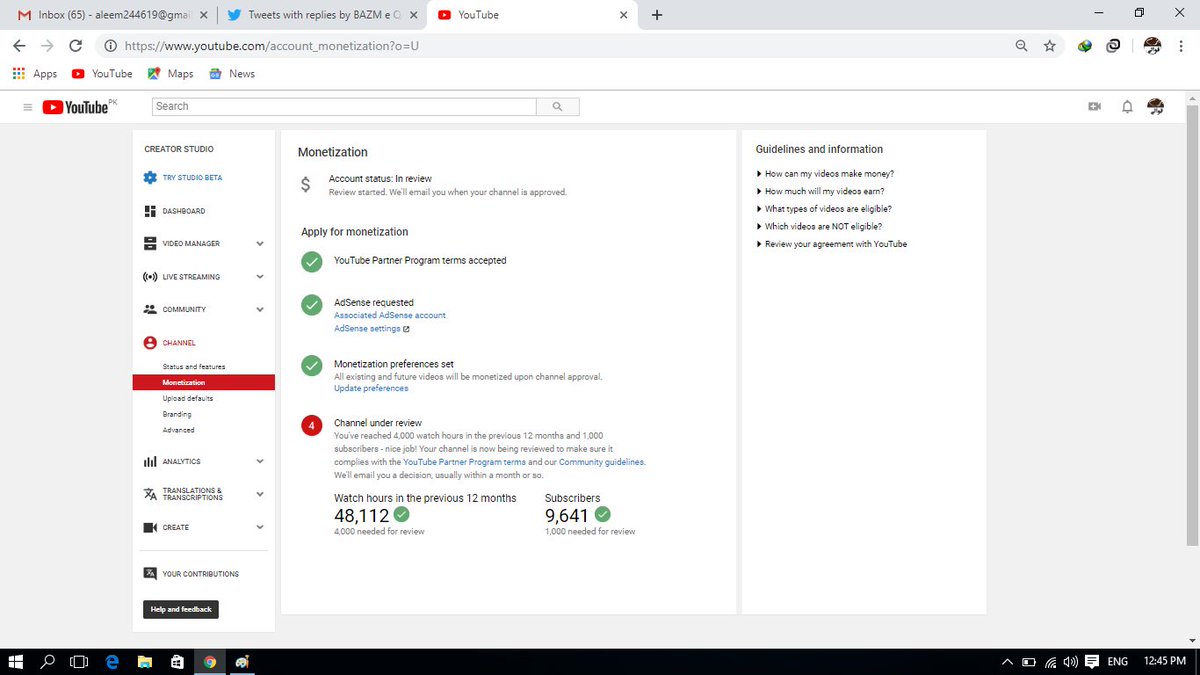This screenshot has height=675, width=1200.
Task: Click the Help and feedback button
Action: coord(181,609)
